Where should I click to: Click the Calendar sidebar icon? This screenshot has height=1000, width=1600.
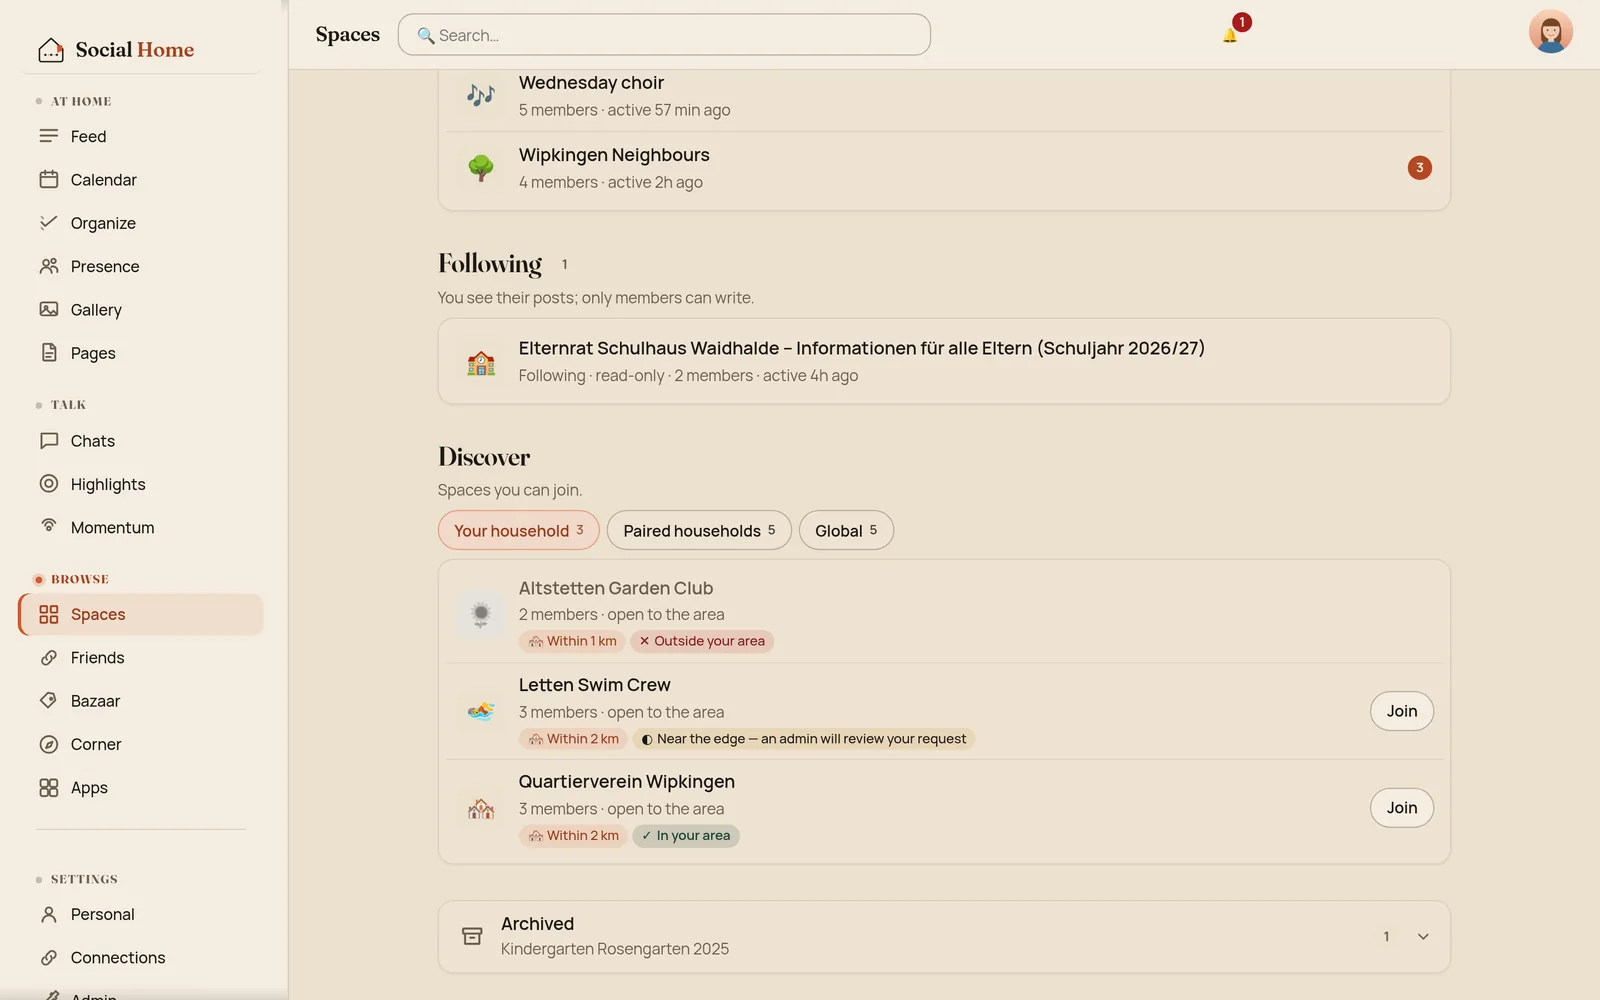click(49, 179)
